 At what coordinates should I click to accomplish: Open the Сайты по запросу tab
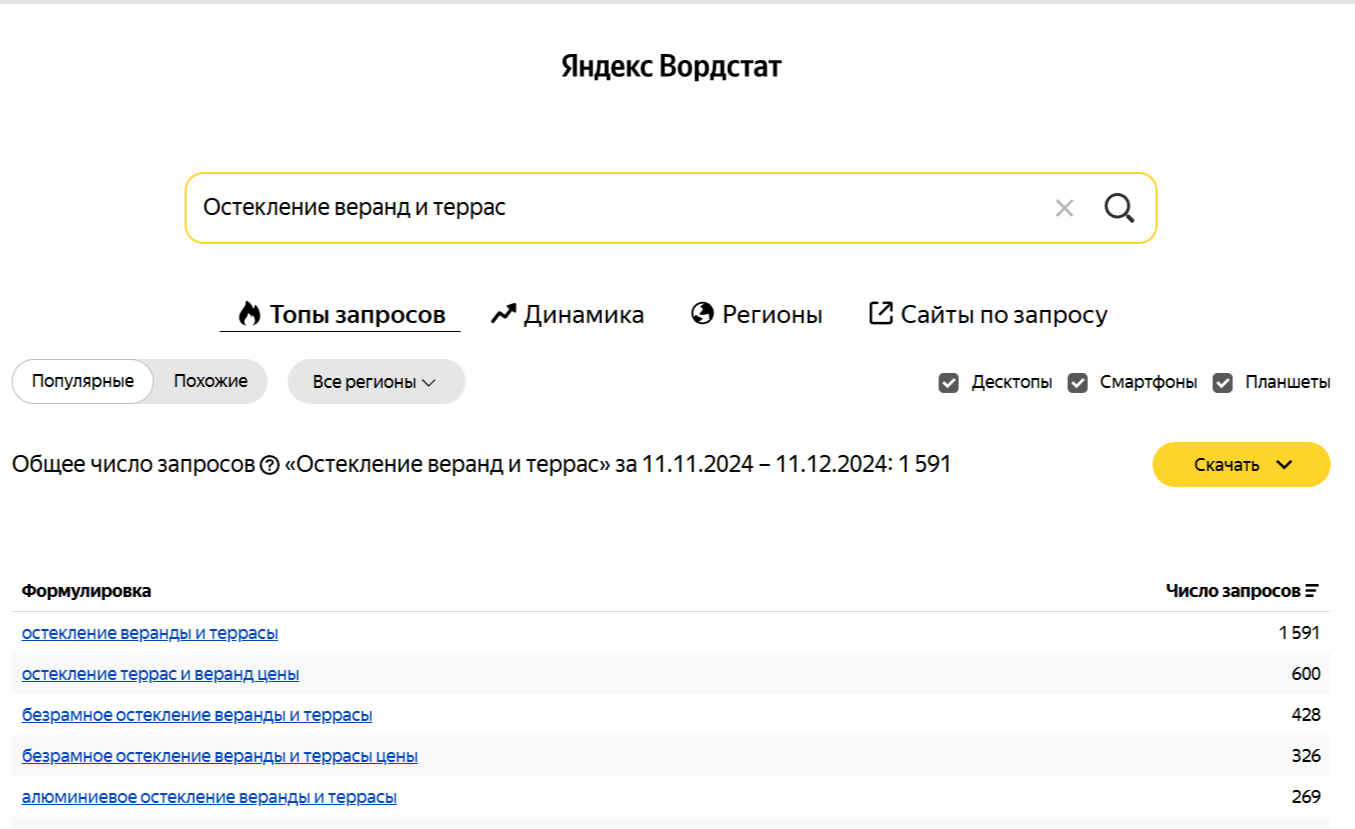click(x=988, y=315)
